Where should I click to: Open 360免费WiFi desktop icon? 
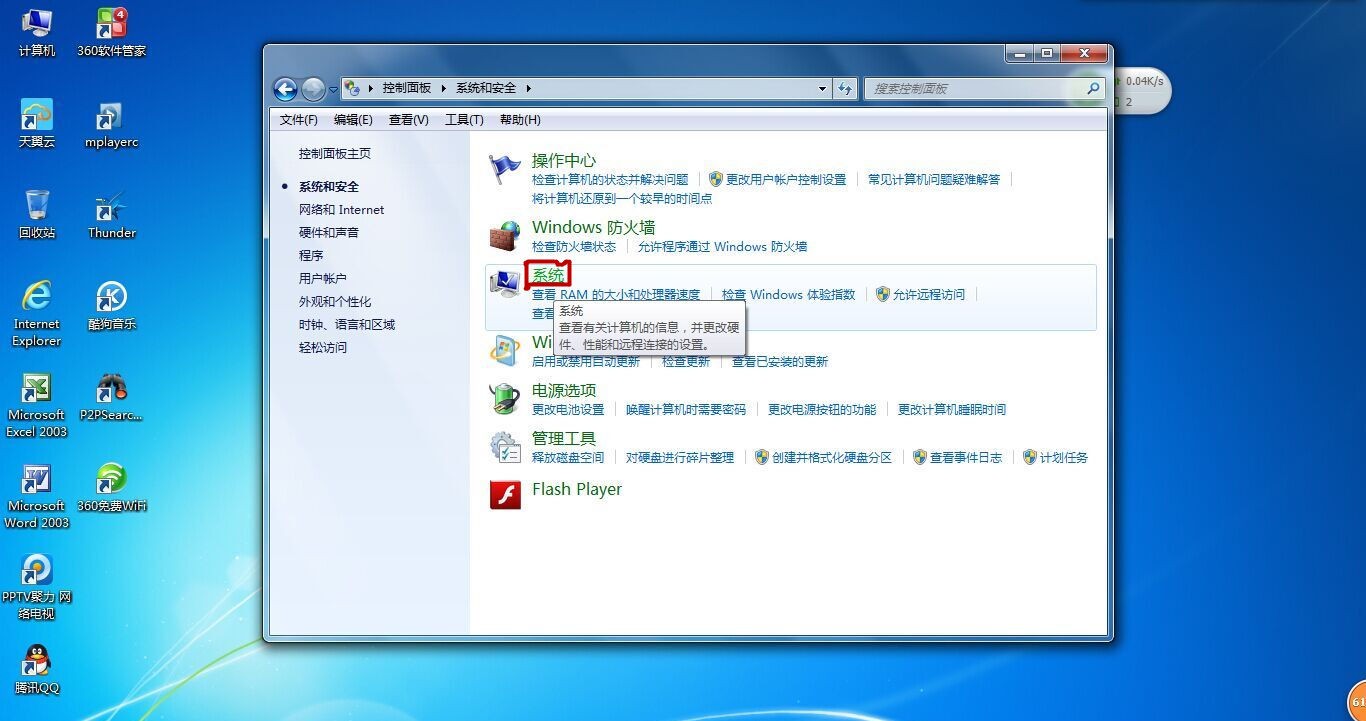(111, 487)
